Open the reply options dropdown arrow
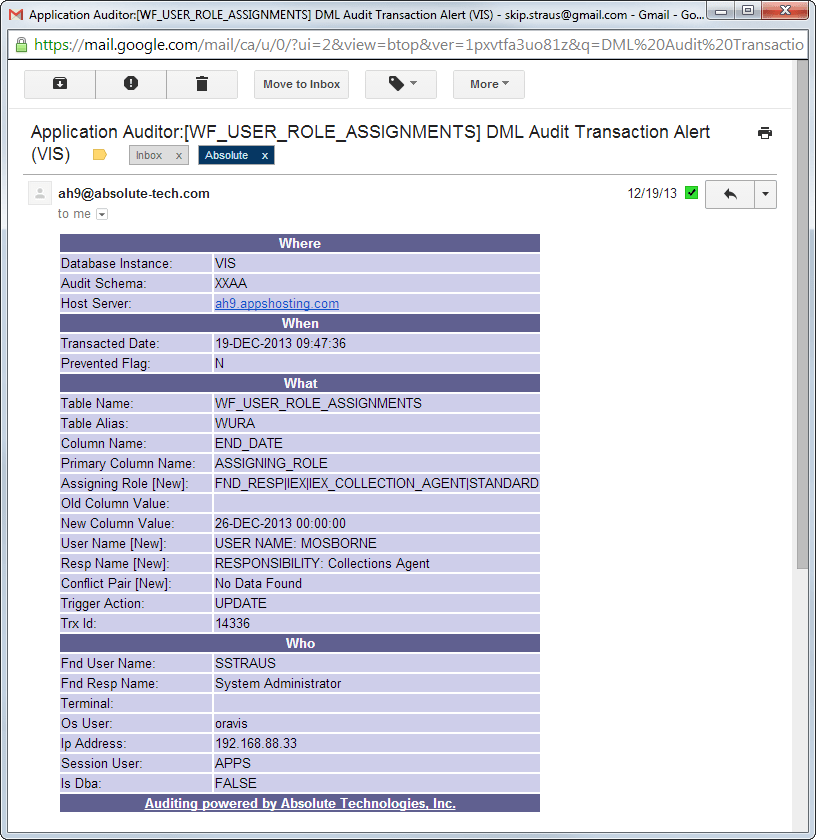The width and height of the screenshot is (816, 840). [765, 193]
